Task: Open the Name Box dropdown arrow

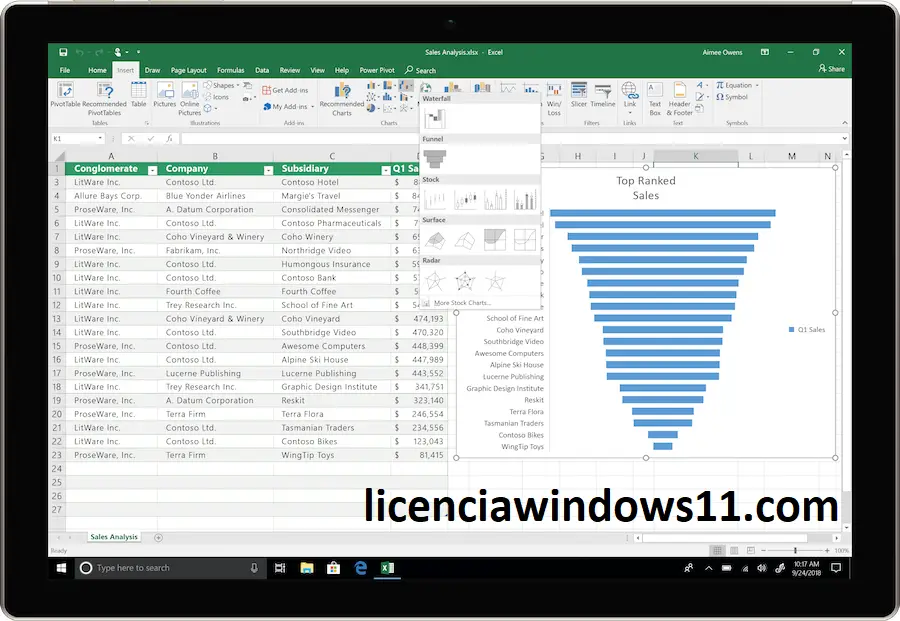Action: tap(100, 138)
